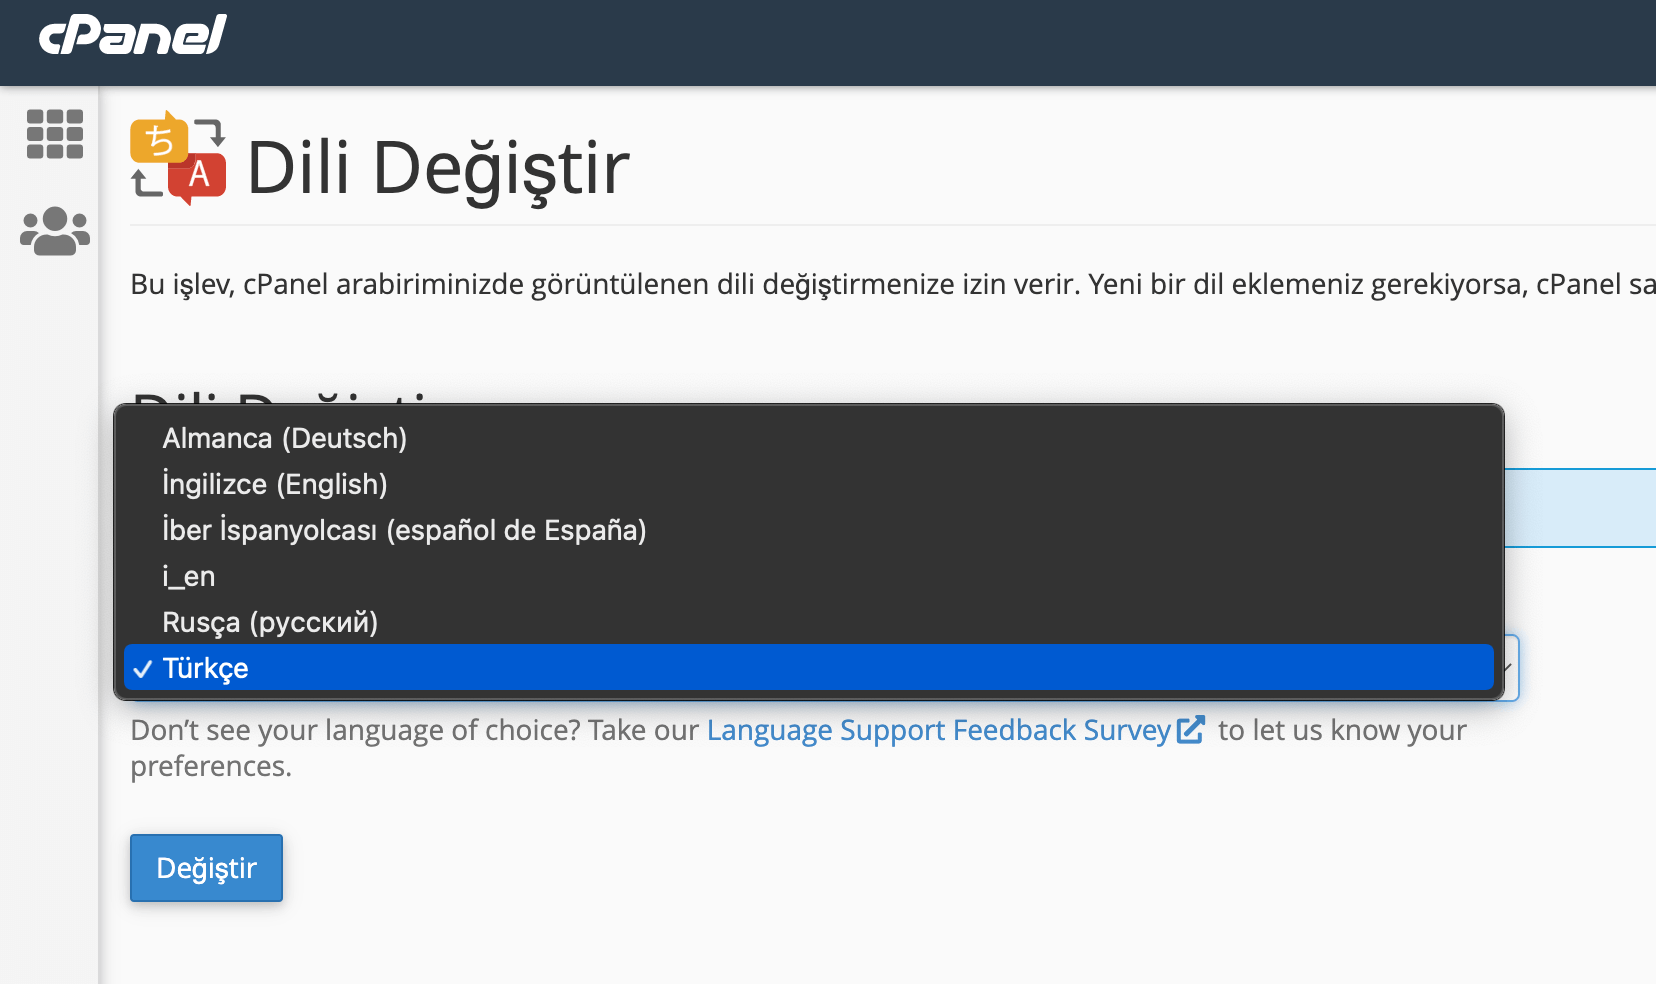The height and width of the screenshot is (984, 1656).
Task: Click the language select arrow at right edge
Action: tap(1510, 668)
